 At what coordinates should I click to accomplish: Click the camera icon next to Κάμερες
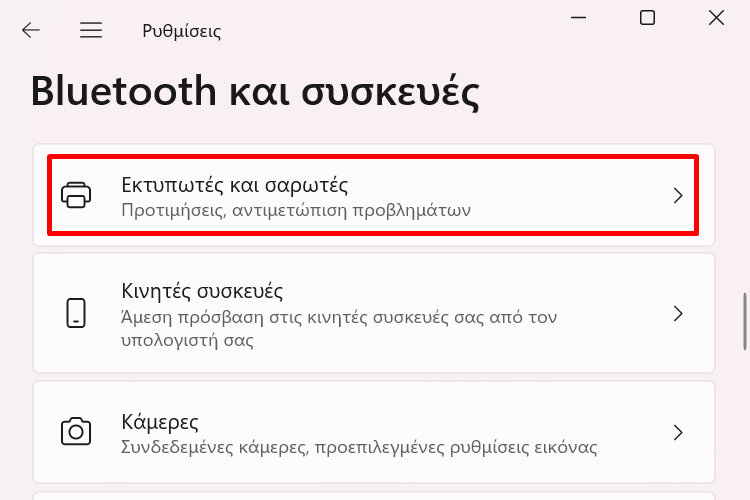click(76, 432)
